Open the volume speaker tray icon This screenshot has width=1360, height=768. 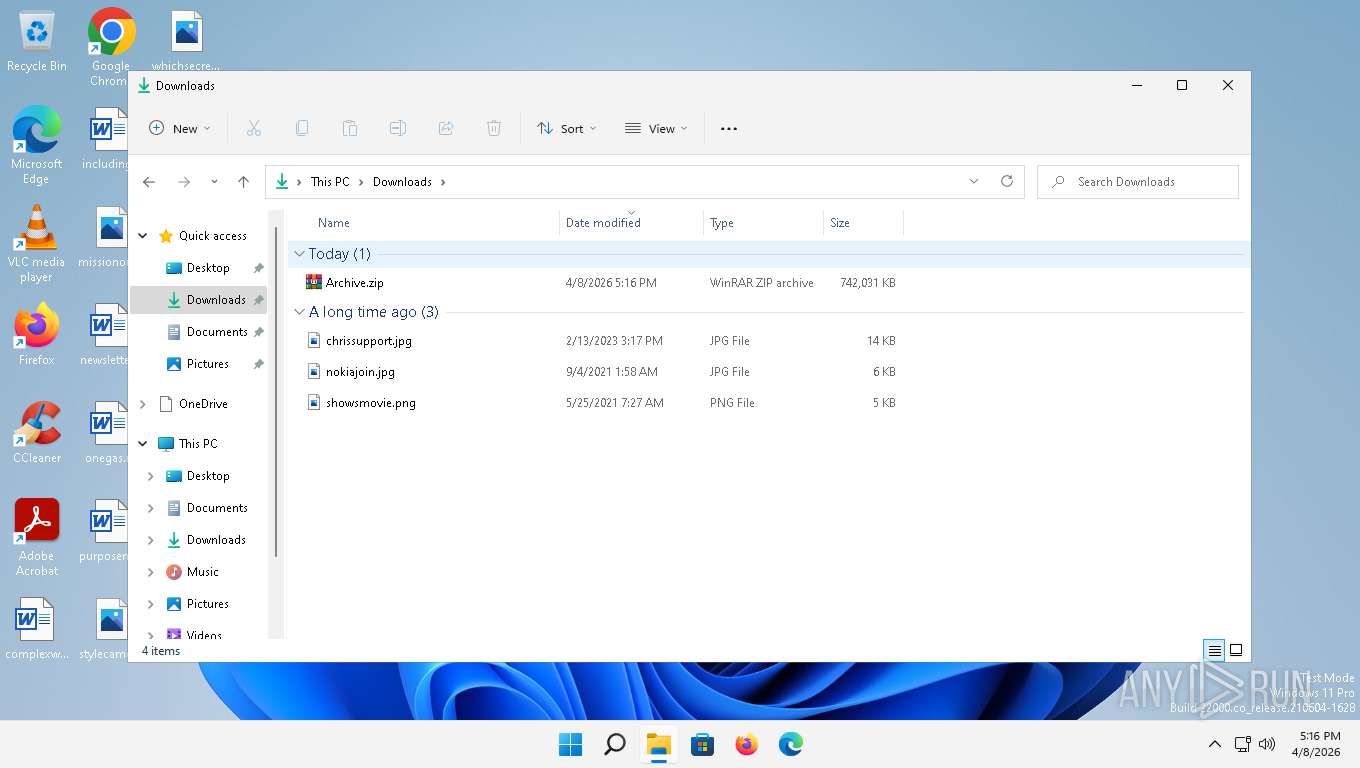[x=1267, y=744]
